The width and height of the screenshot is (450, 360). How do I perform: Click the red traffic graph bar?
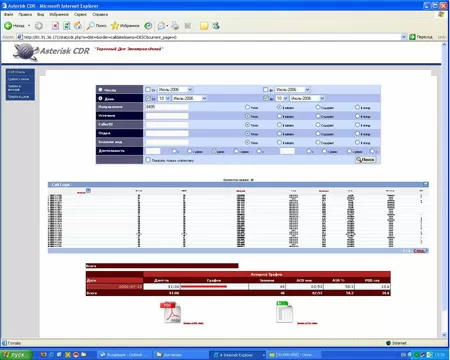pos(204,286)
